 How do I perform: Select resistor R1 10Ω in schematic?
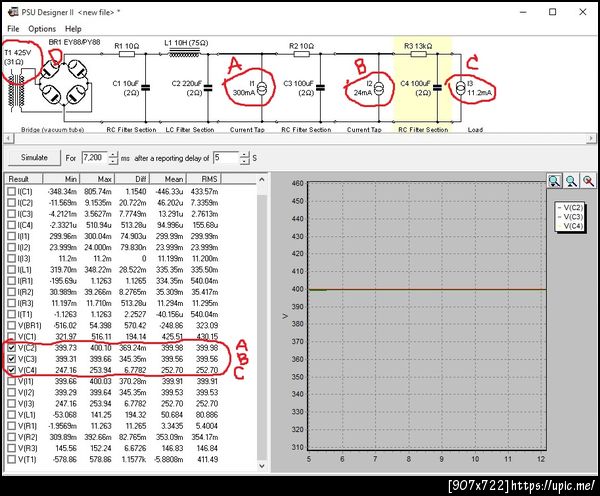(127, 54)
